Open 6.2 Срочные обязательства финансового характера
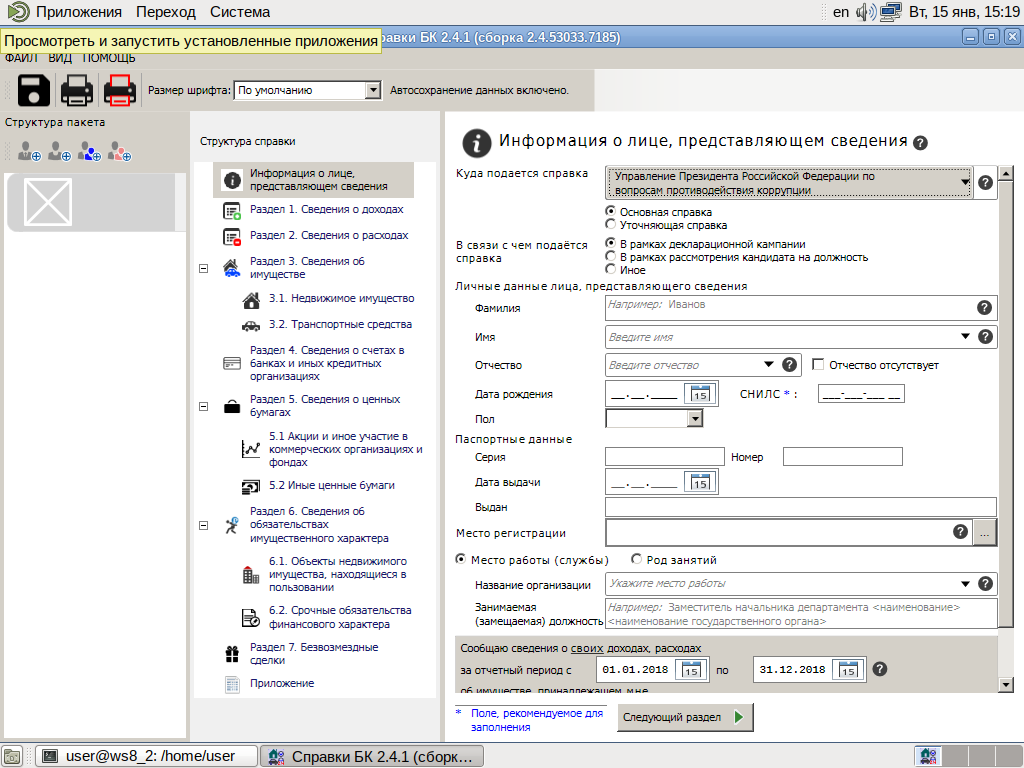The image size is (1024, 768). (340, 617)
